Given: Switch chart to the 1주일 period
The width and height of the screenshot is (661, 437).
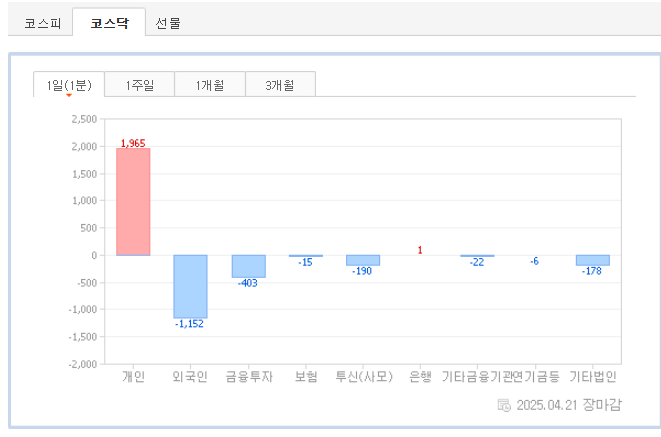Looking at the screenshot, I should [x=140, y=85].
